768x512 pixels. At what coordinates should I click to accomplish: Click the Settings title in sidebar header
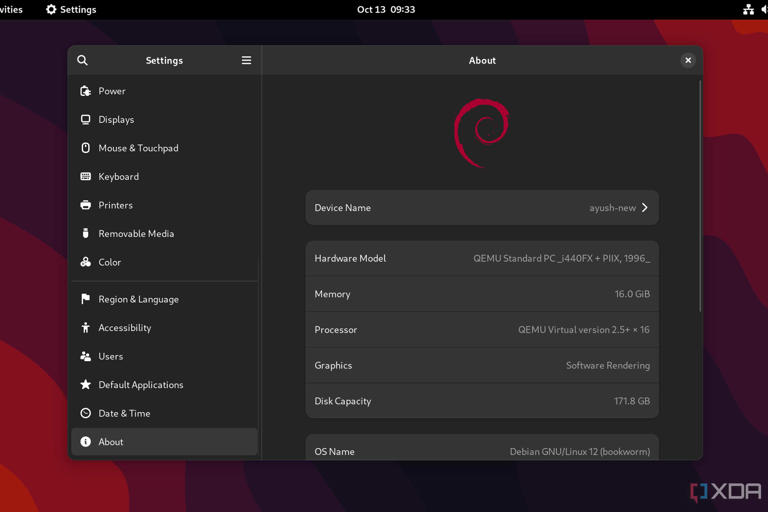tap(164, 60)
